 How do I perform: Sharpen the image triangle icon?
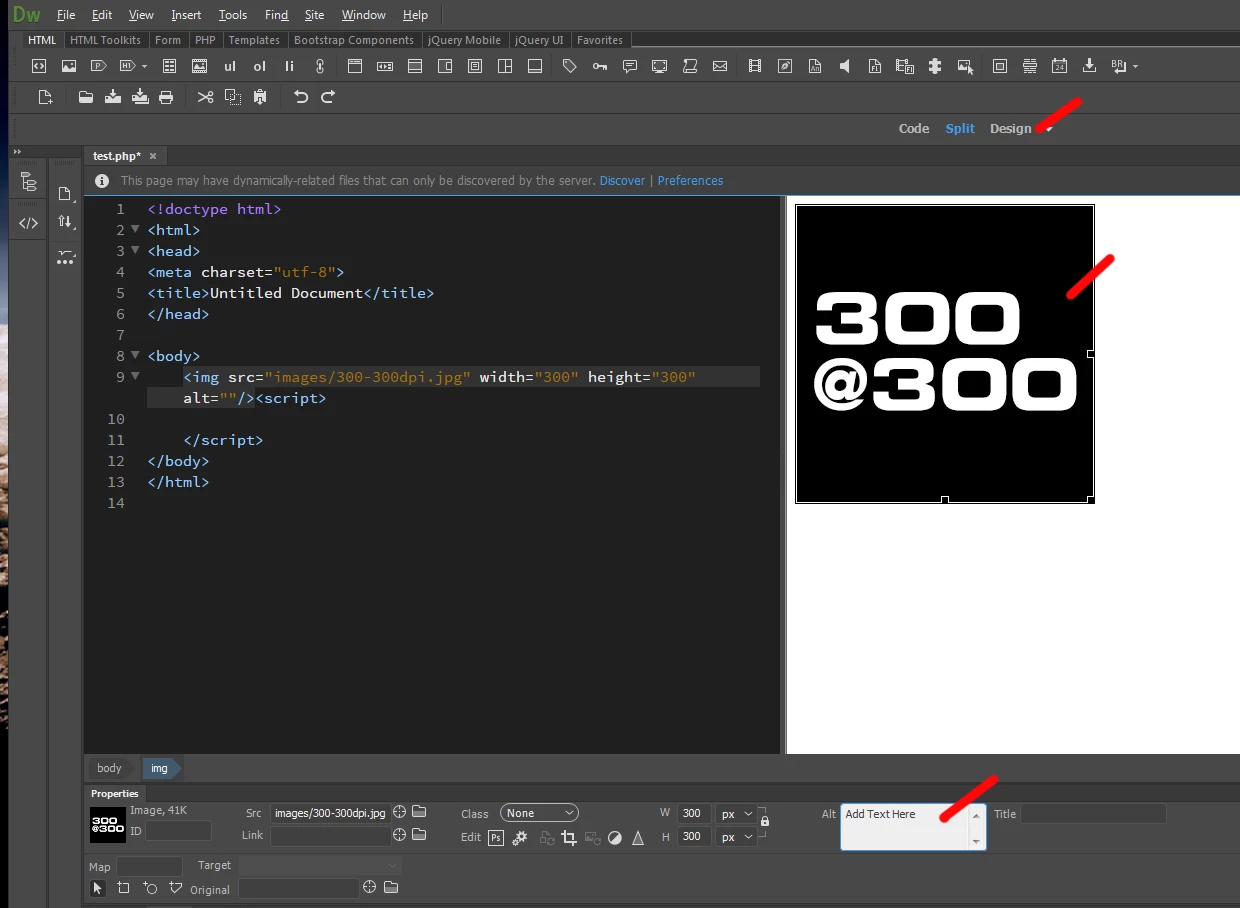click(x=638, y=838)
